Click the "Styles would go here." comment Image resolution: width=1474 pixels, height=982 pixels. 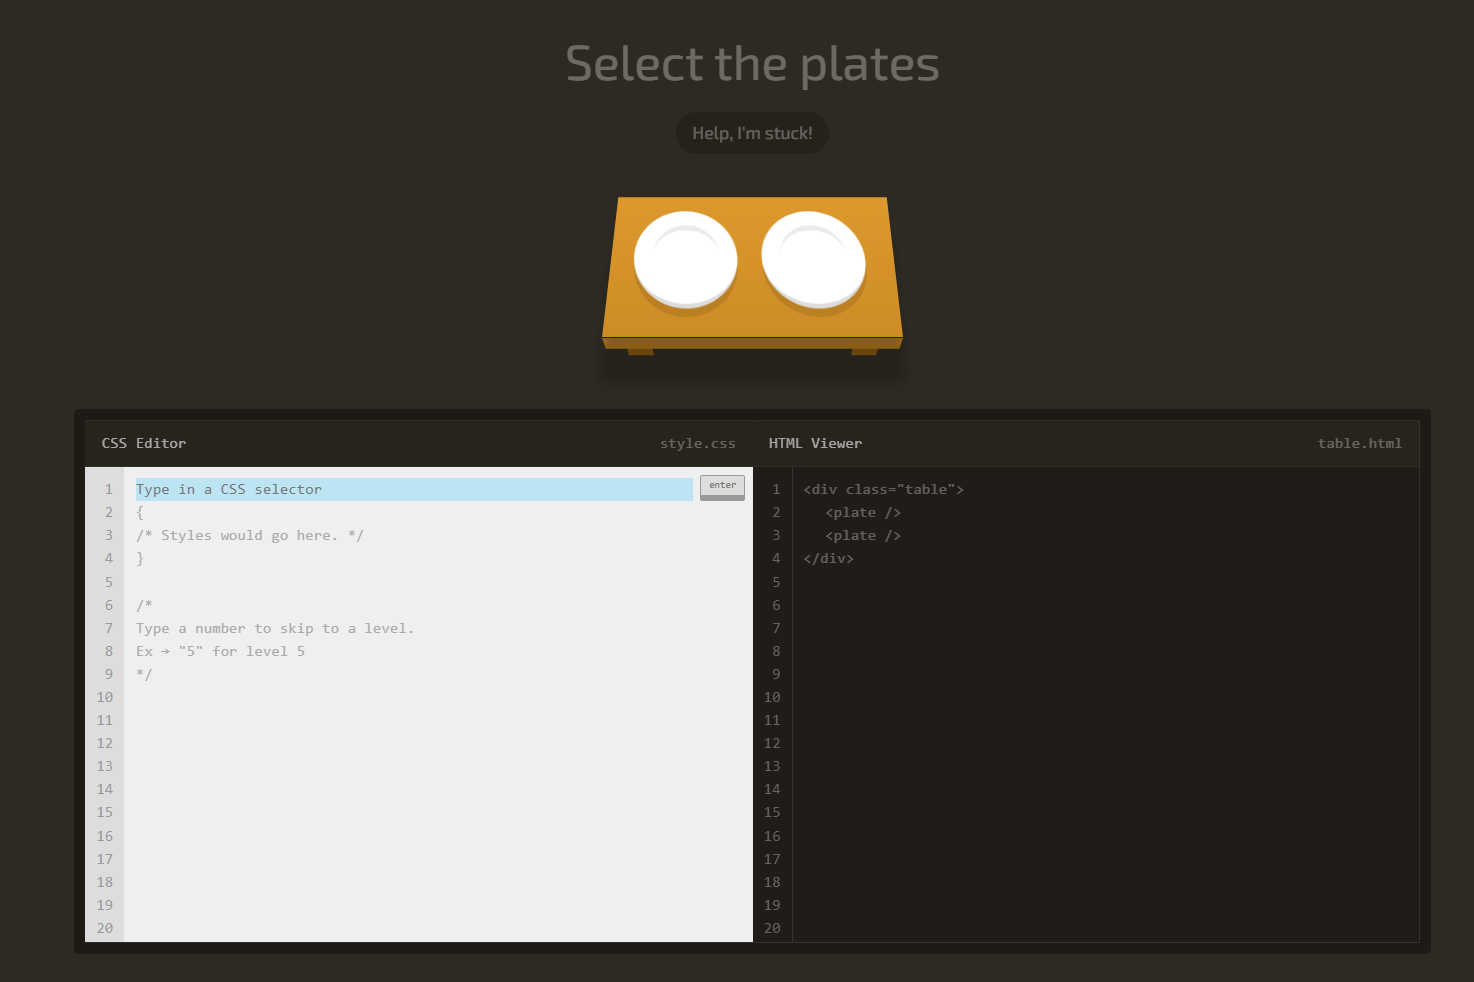coord(250,535)
